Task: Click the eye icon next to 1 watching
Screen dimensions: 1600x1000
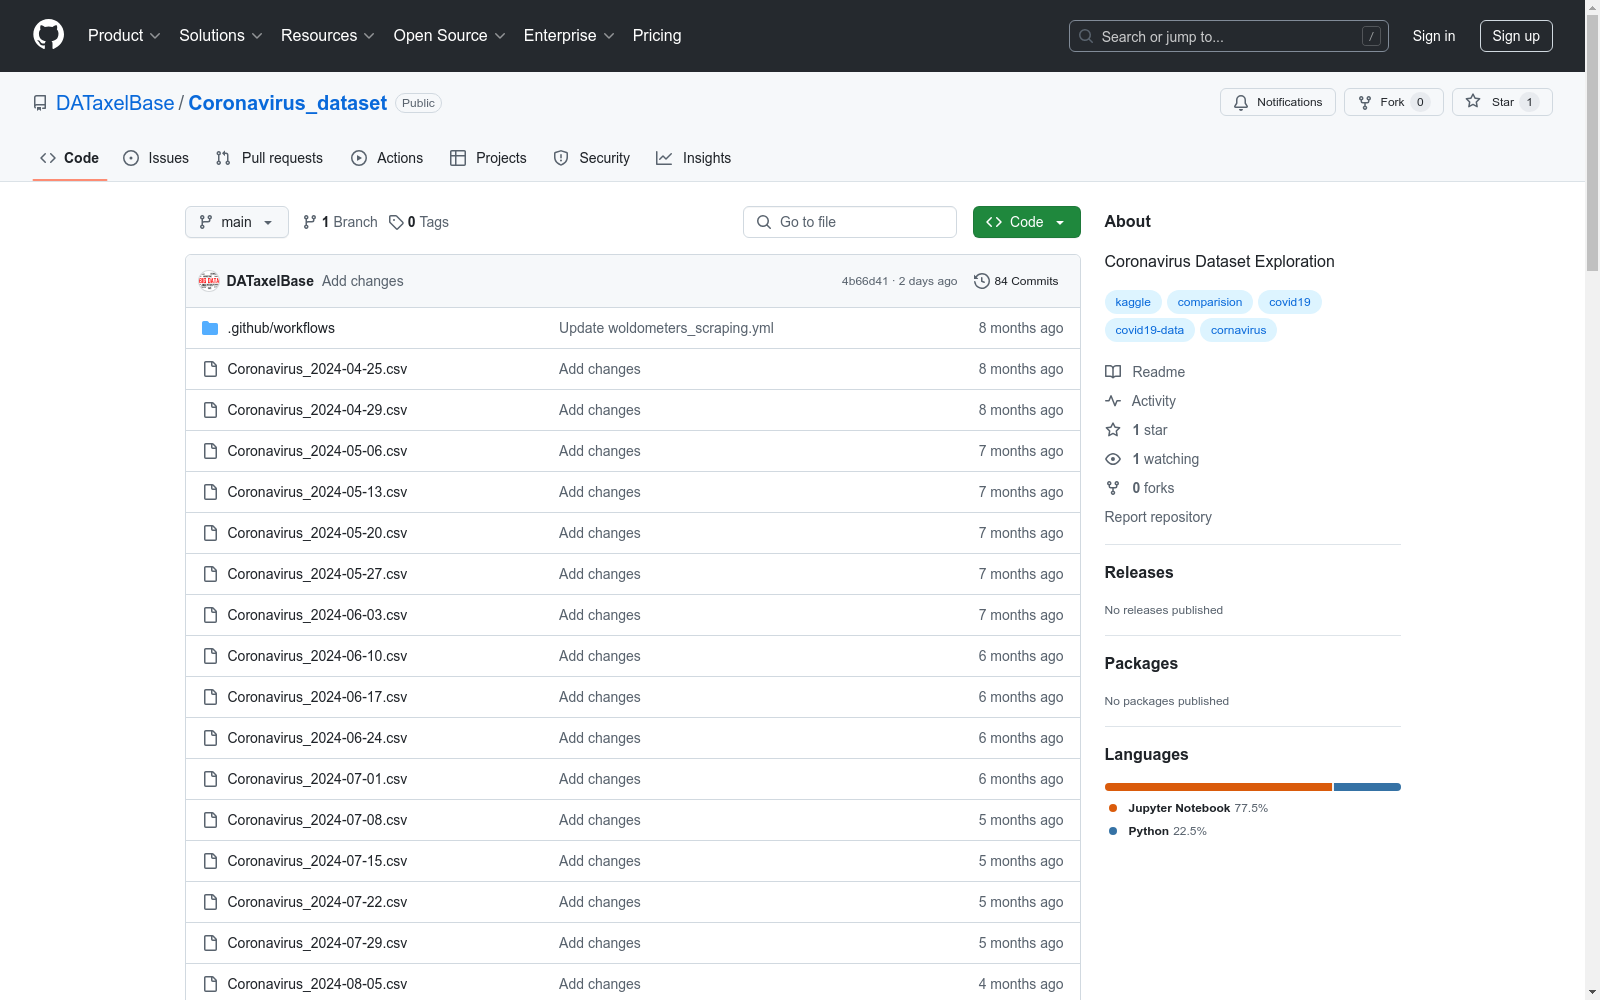Action: tap(1113, 459)
